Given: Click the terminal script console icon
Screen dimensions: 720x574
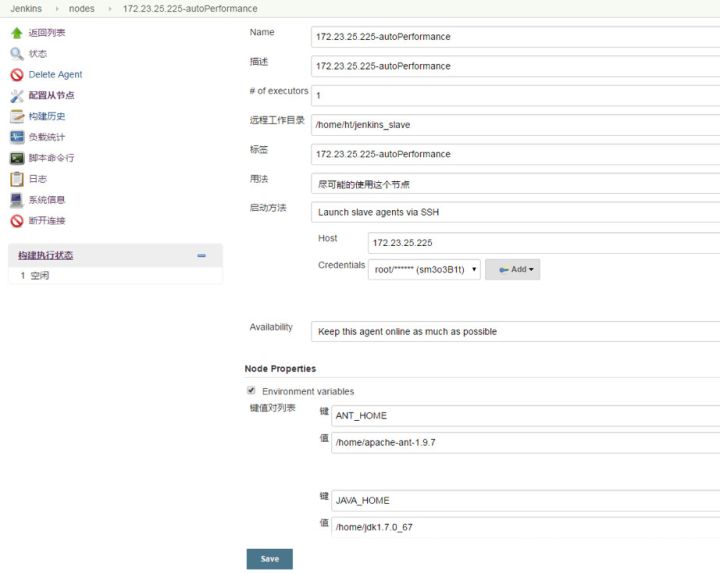Looking at the screenshot, I should (x=17, y=158).
